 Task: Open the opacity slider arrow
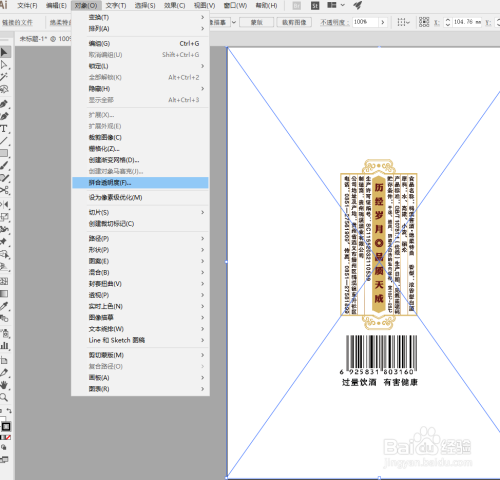(383, 22)
